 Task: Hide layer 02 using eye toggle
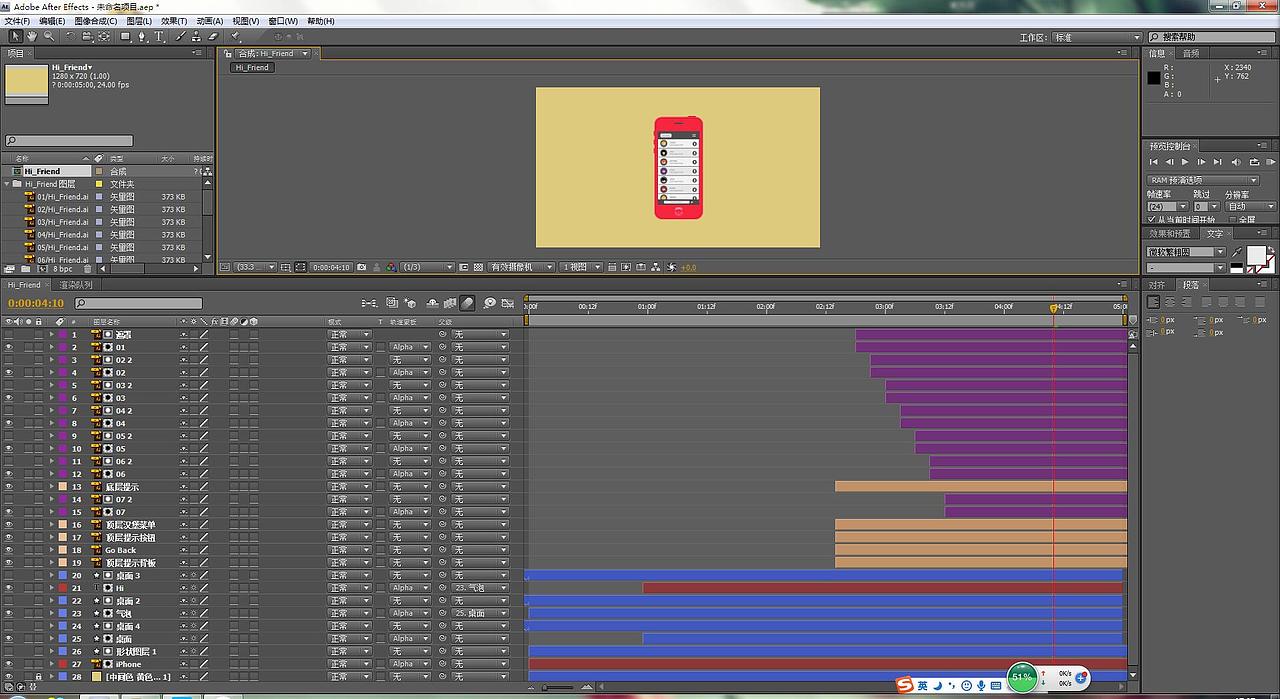9,373
